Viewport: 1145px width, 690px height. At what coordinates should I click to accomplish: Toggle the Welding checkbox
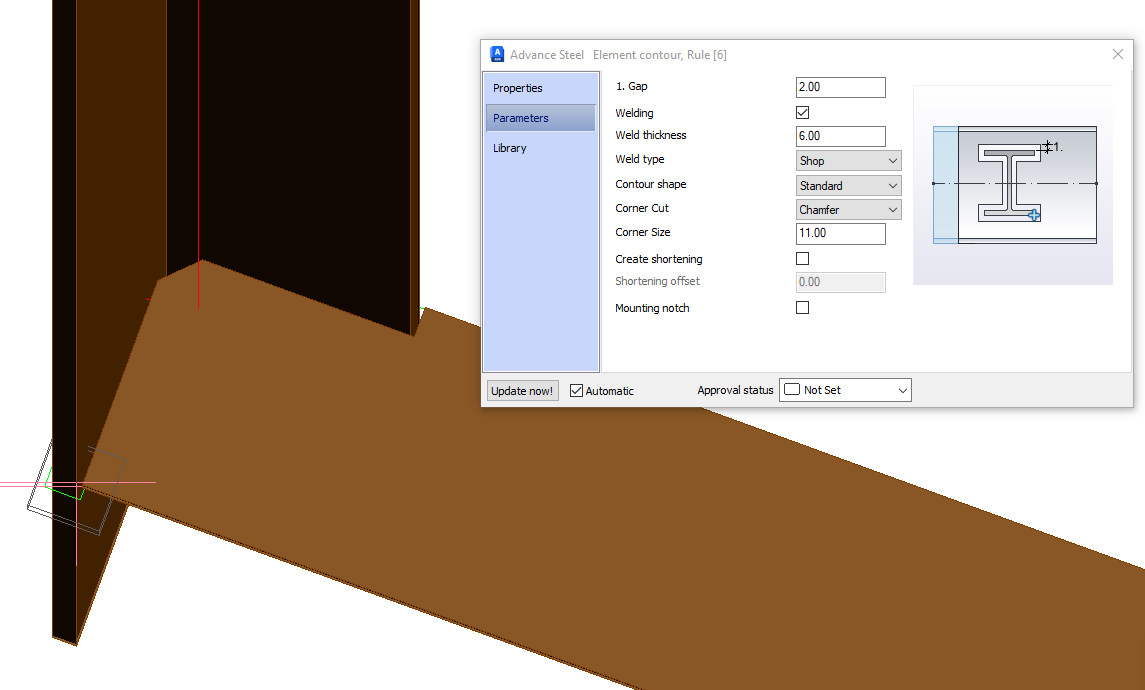(x=803, y=112)
